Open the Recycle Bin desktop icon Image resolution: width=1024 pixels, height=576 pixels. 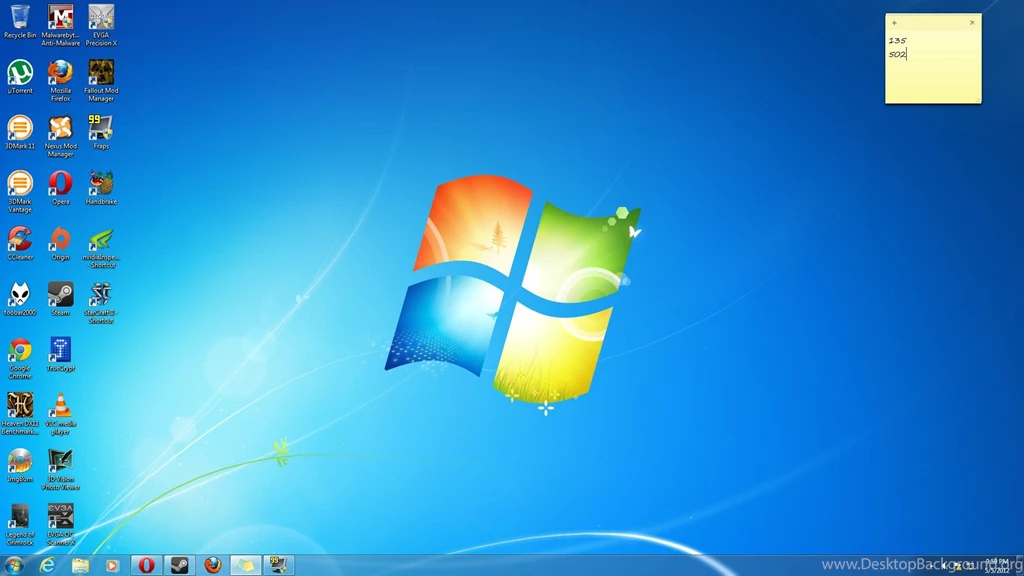(x=20, y=18)
